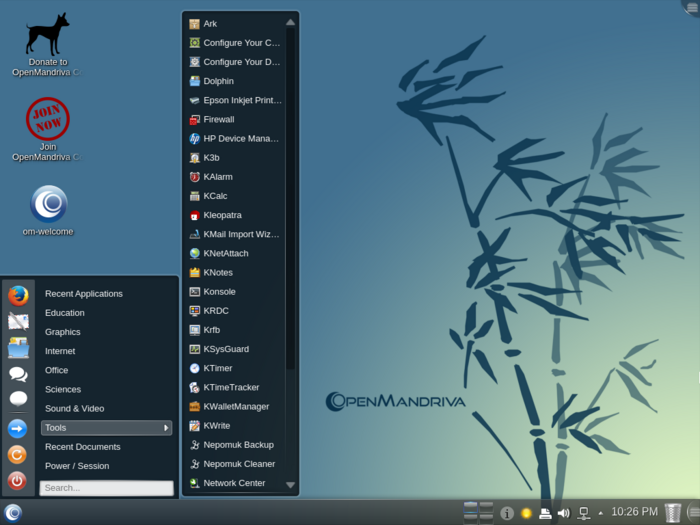Image resolution: width=700 pixels, height=525 pixels.
Task: Click the menu Search field
Action: pos(106,488)
